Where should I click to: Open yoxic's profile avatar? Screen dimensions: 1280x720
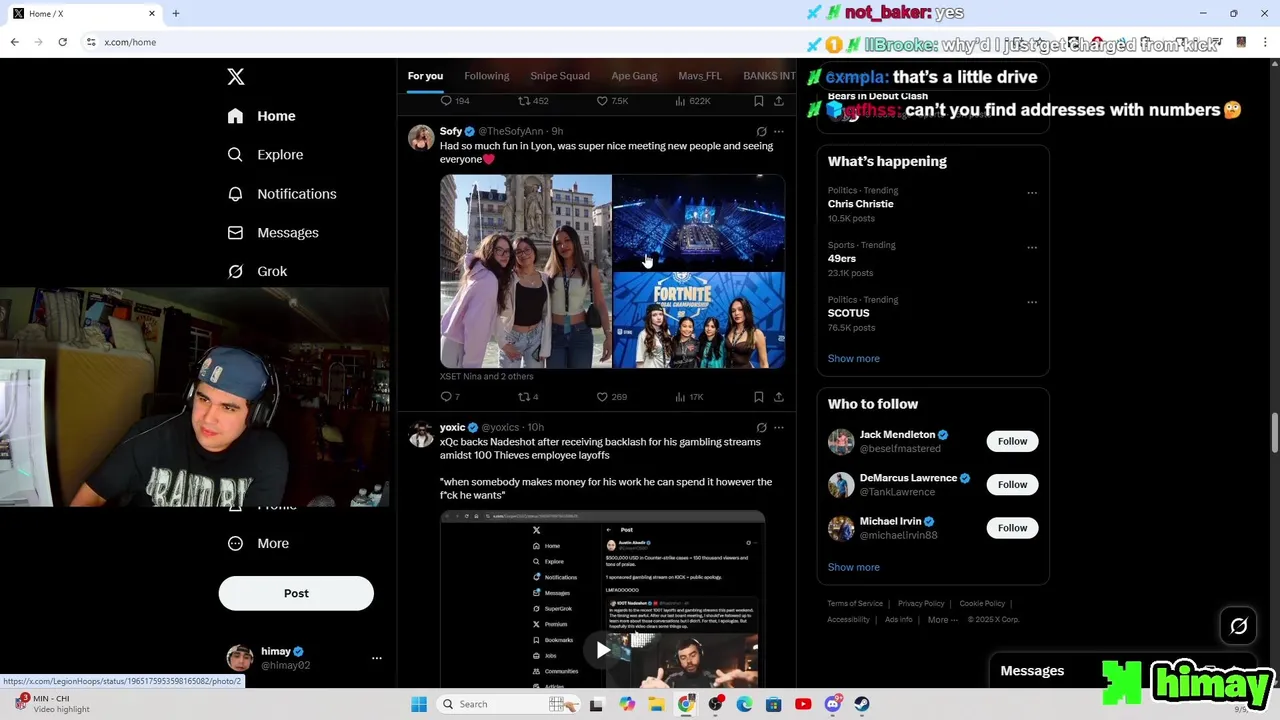pyautogui.click(x=421, y=433)
